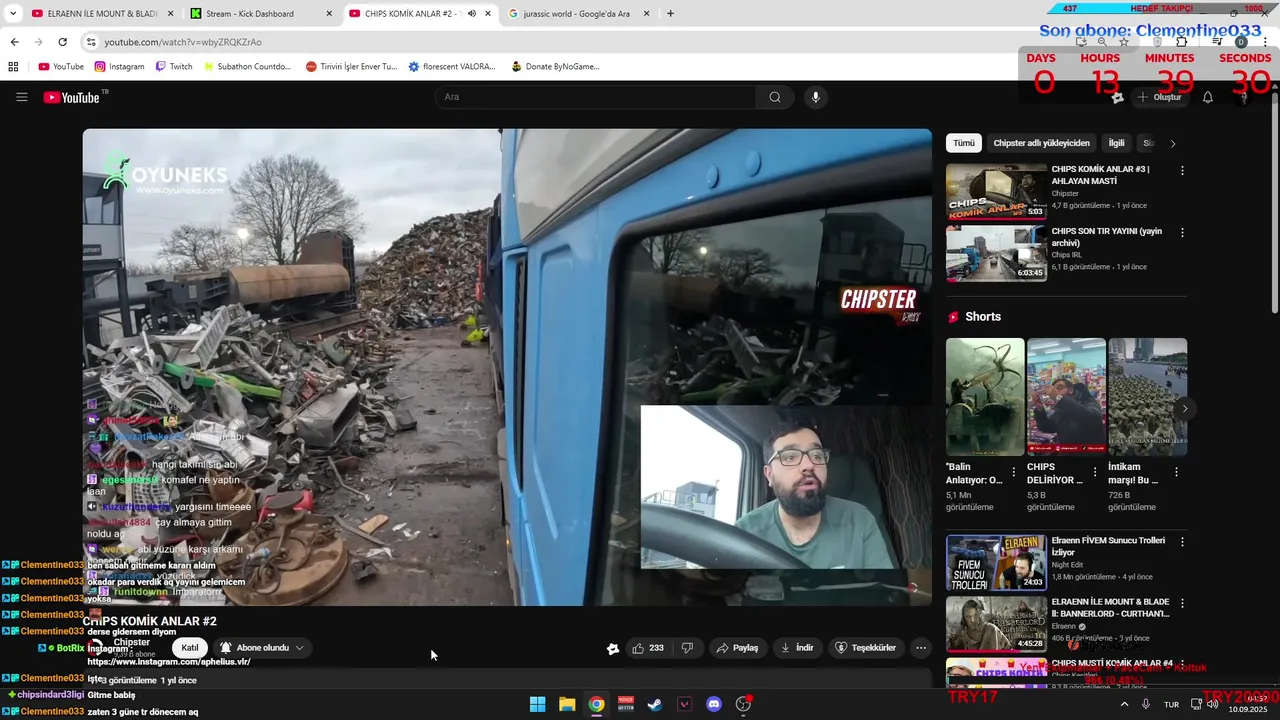The image size is (1280, 720).
Task: Download the video with İndir
Action: click(797, 648)
